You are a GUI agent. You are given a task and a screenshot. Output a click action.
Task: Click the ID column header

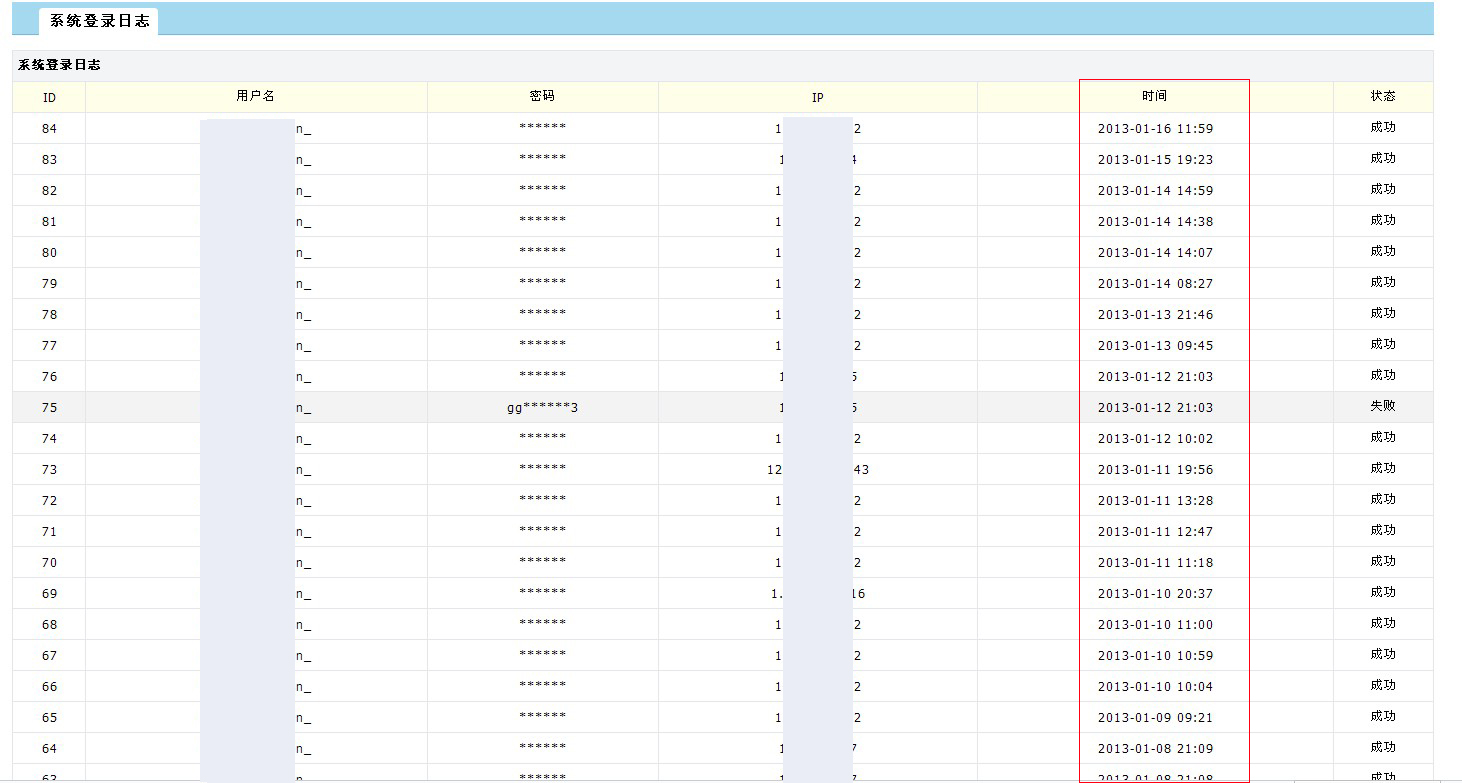[x=49, y=97]
